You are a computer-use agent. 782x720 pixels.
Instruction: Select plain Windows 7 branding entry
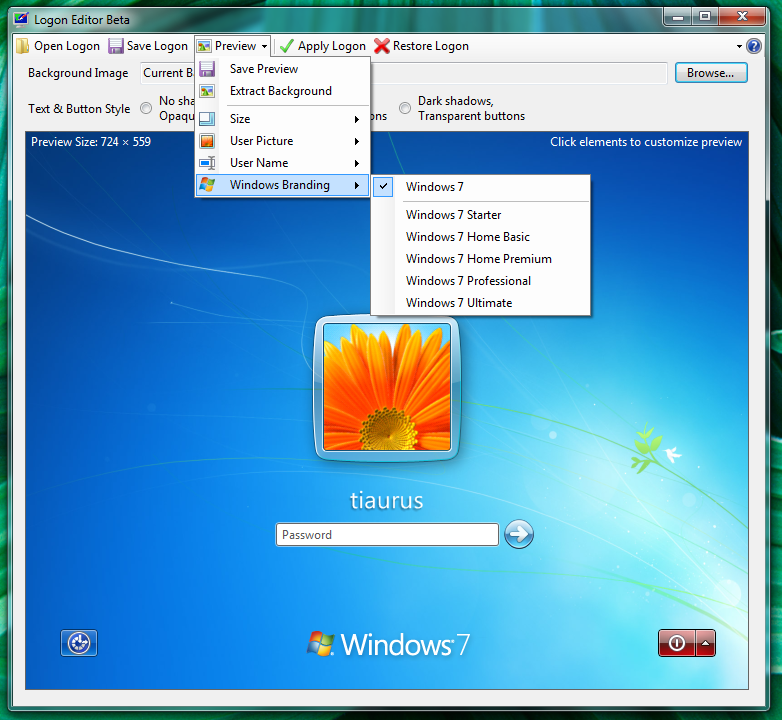(x=481, y=186)
